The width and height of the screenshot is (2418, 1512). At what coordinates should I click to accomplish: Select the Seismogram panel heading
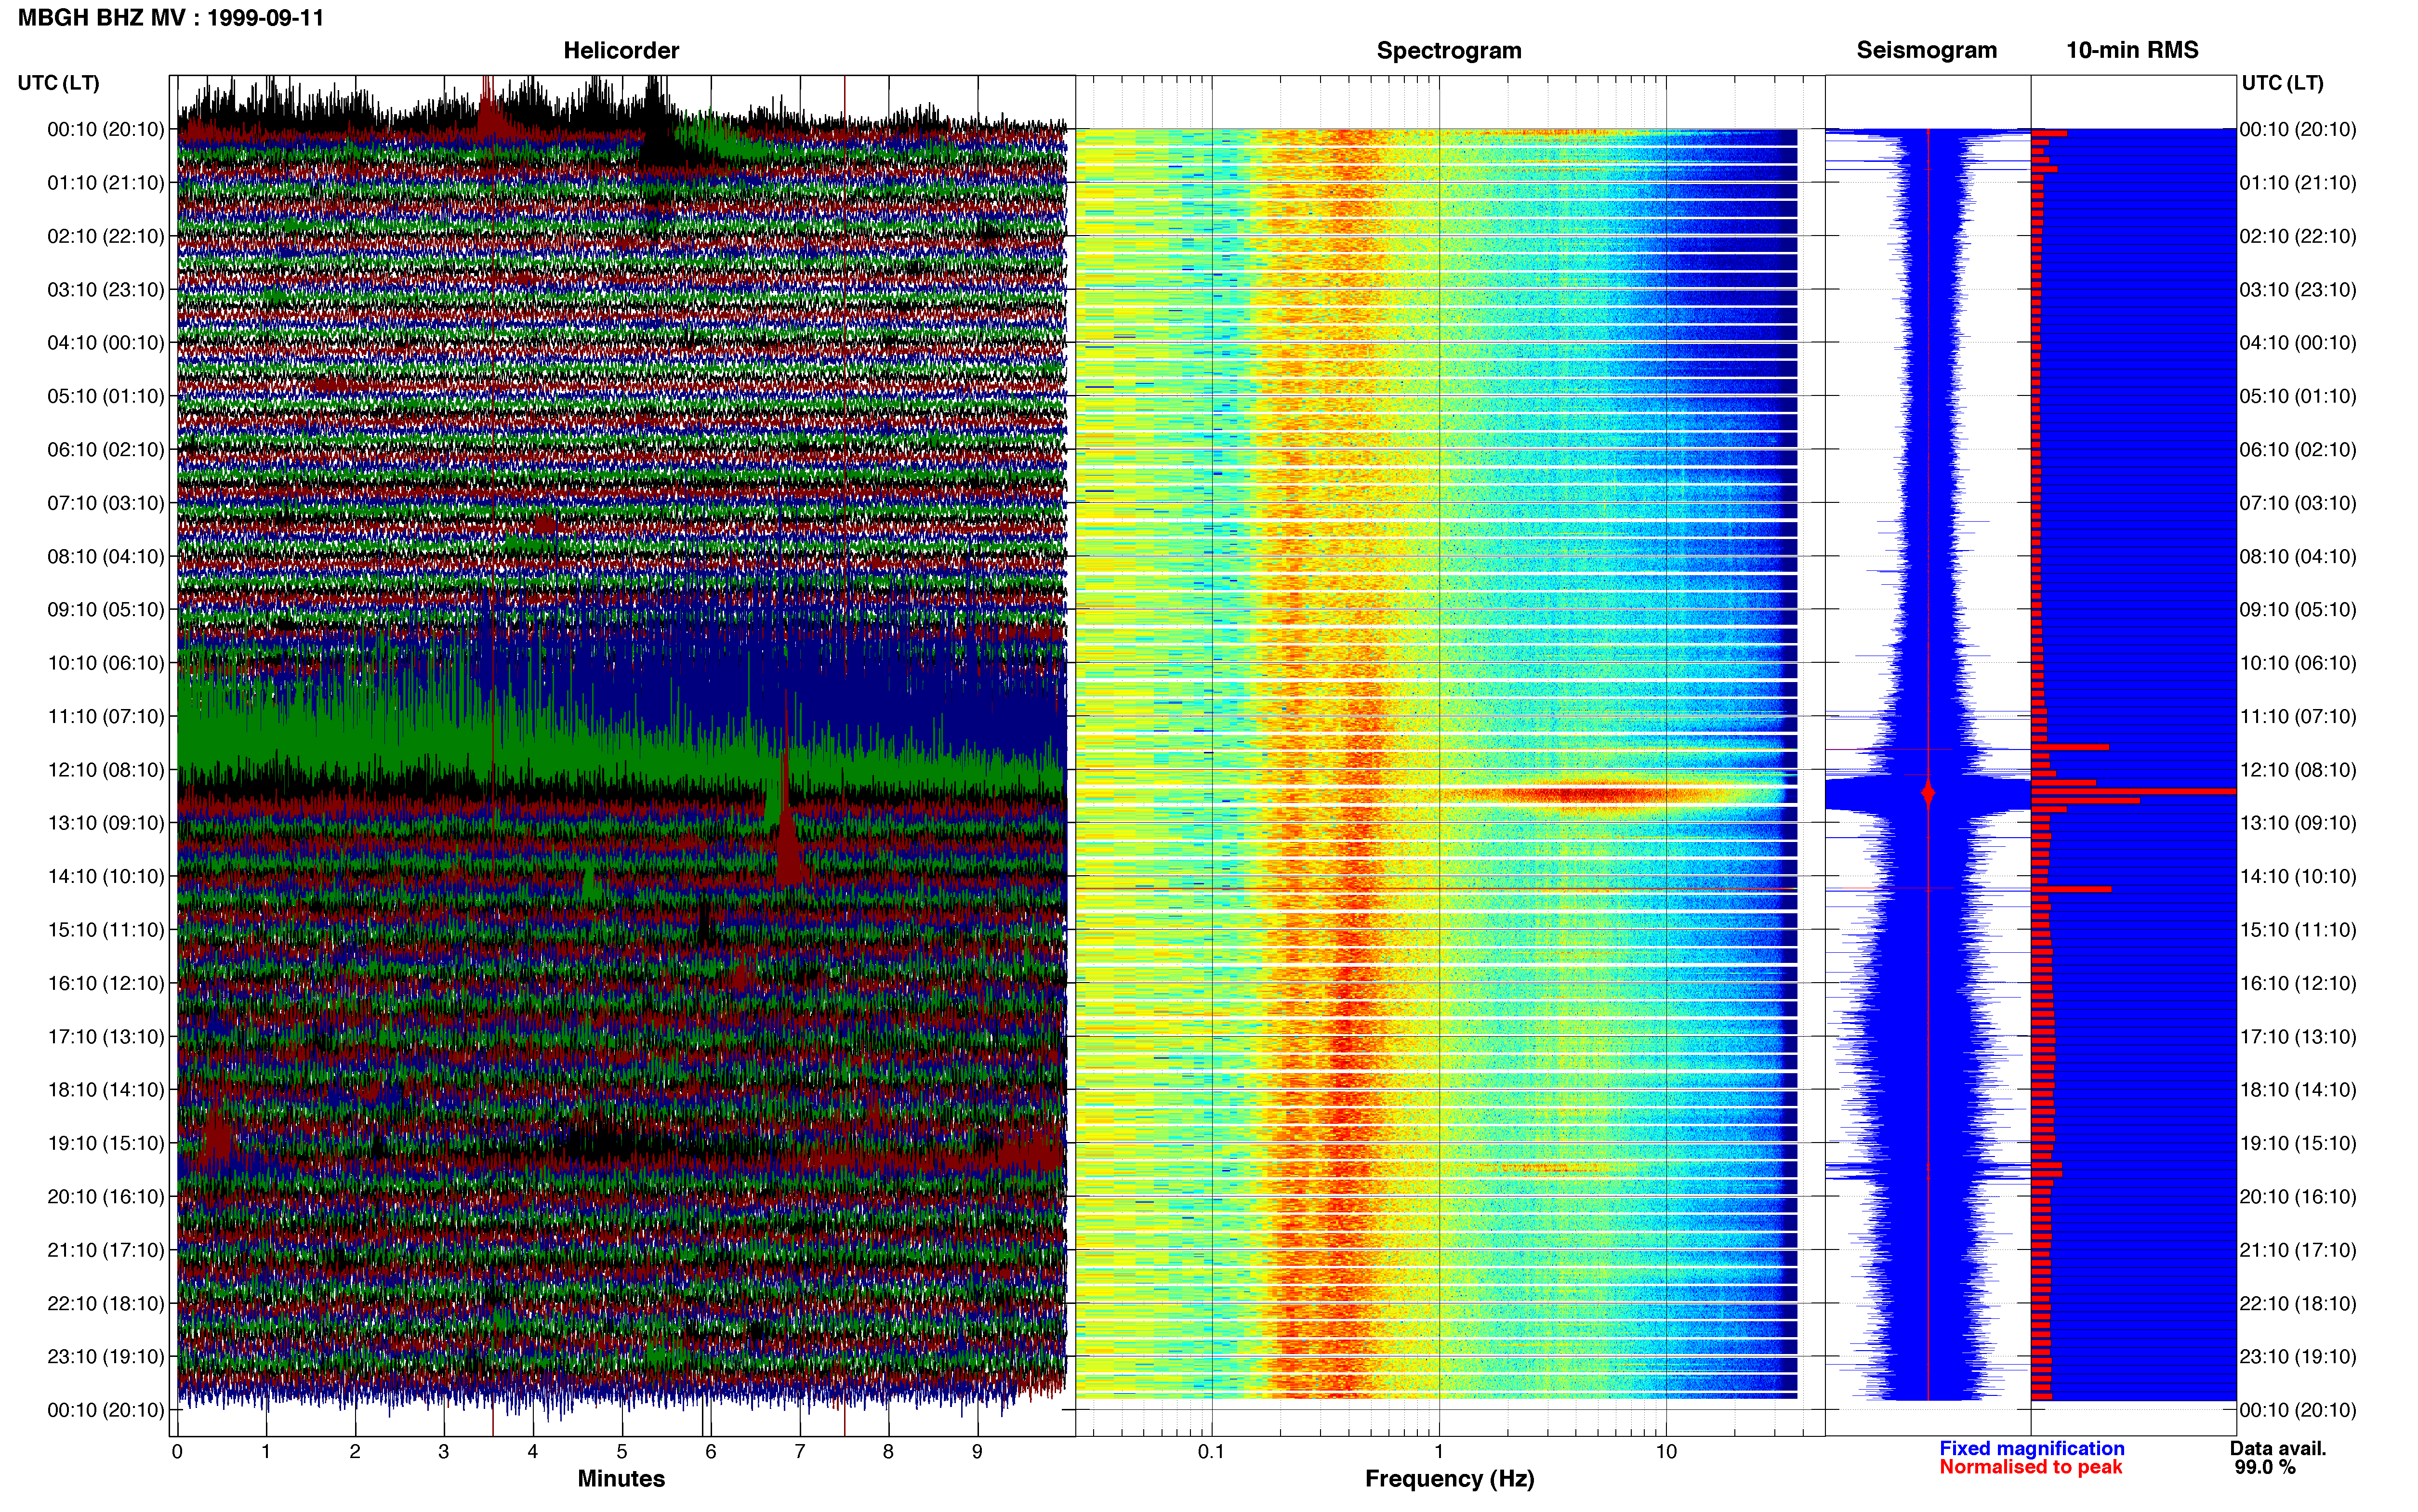tap(1926, 50)
